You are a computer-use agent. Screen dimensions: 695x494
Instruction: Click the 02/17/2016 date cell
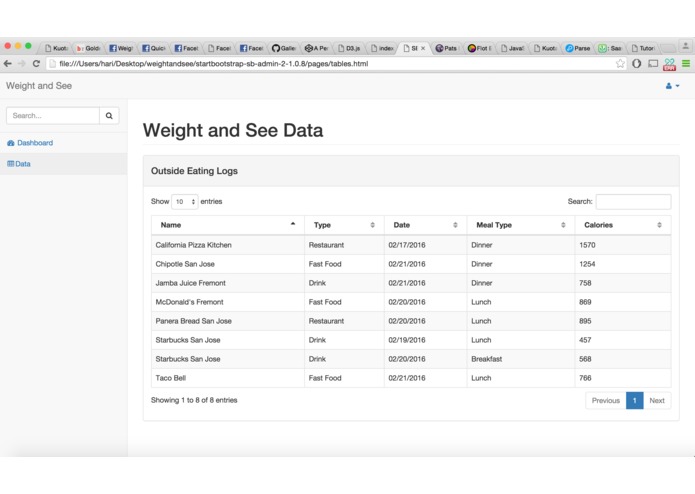426,245
